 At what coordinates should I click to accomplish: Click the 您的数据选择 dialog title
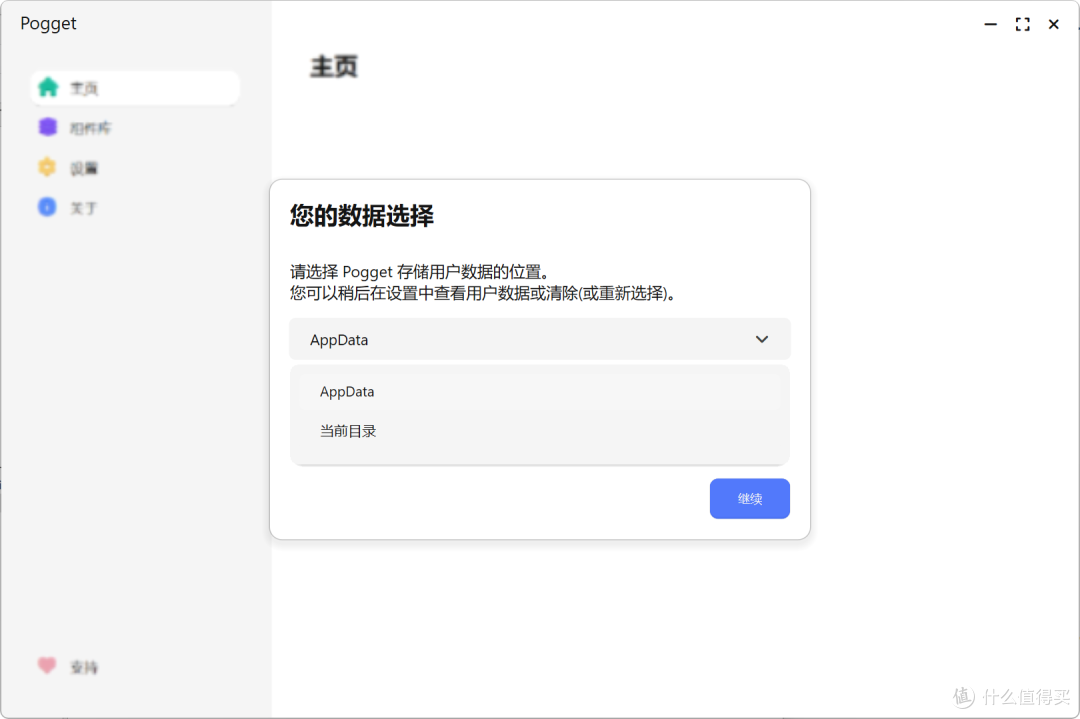(x=362, y=216)
